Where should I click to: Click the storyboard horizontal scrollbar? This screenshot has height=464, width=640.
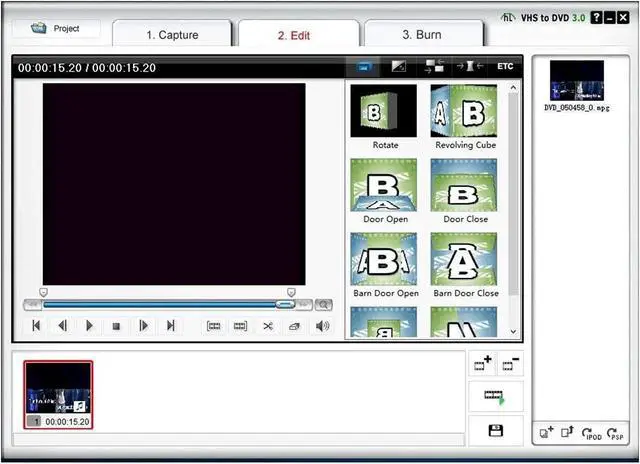(239, 439)
